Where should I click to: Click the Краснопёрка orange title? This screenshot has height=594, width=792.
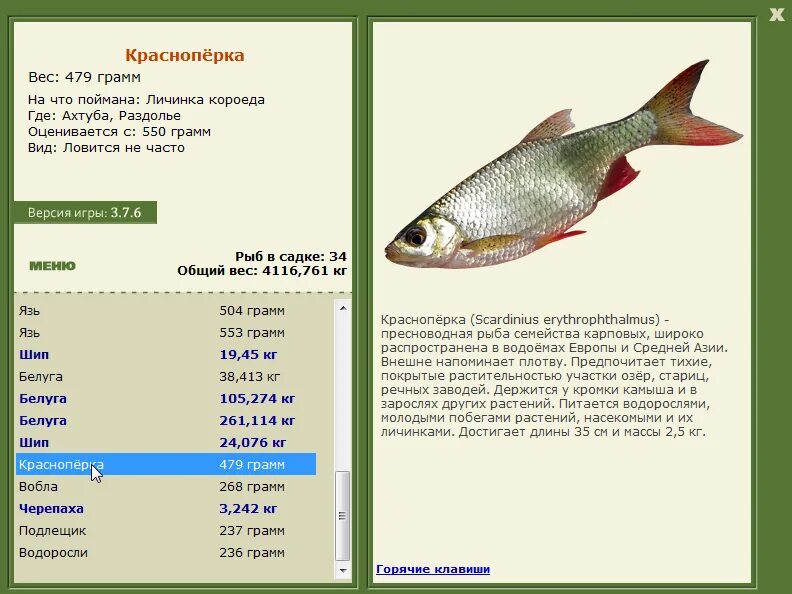[185, 55]
